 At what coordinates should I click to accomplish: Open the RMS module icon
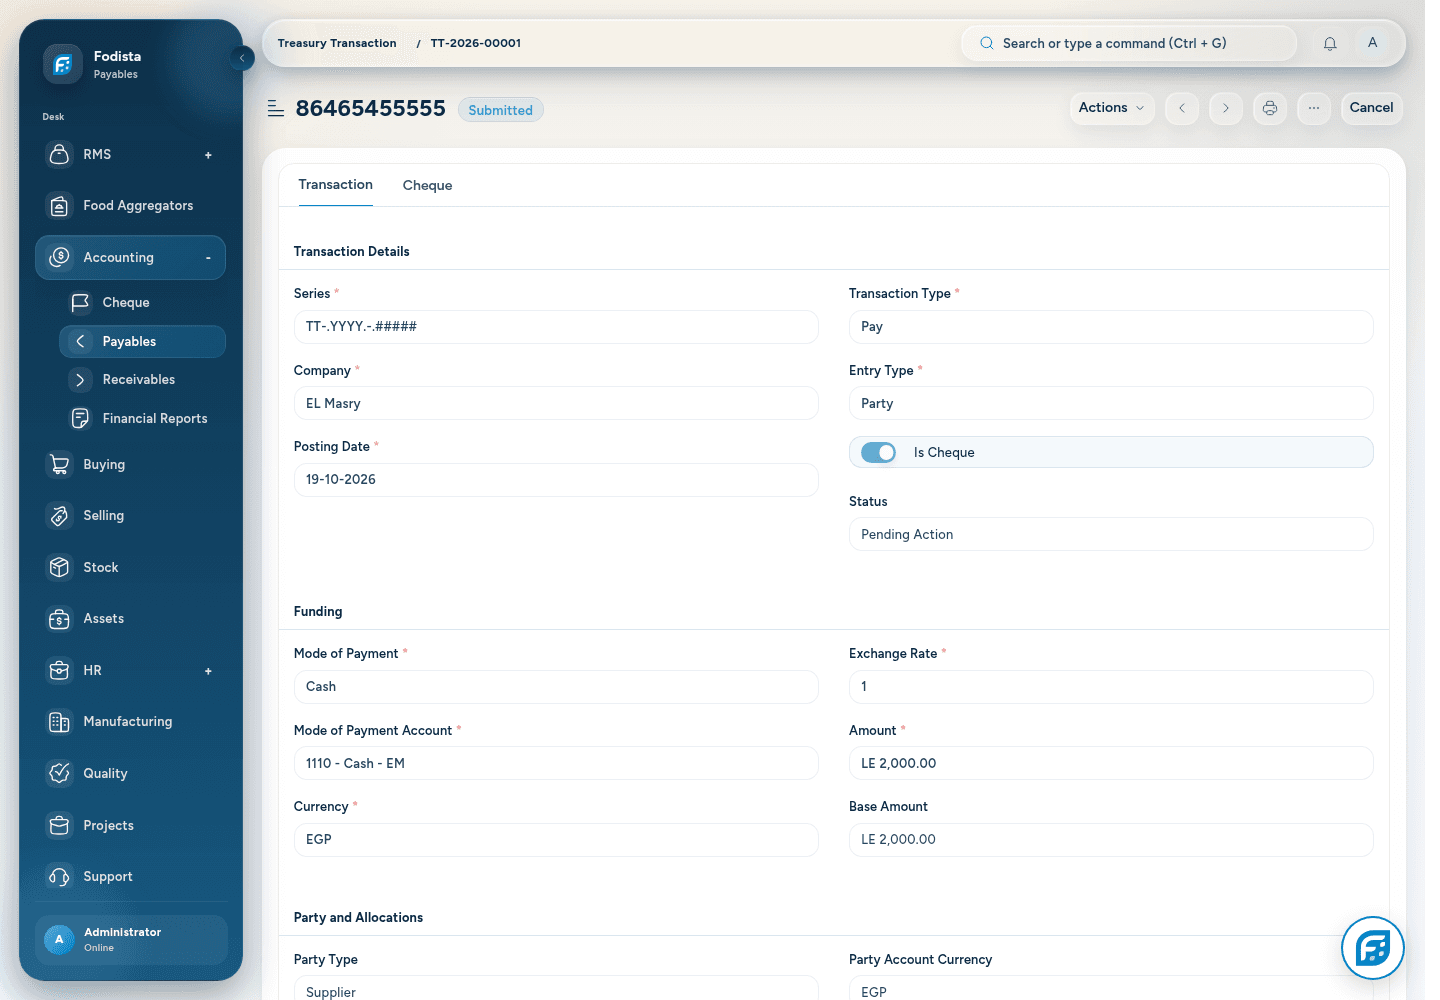60,154
